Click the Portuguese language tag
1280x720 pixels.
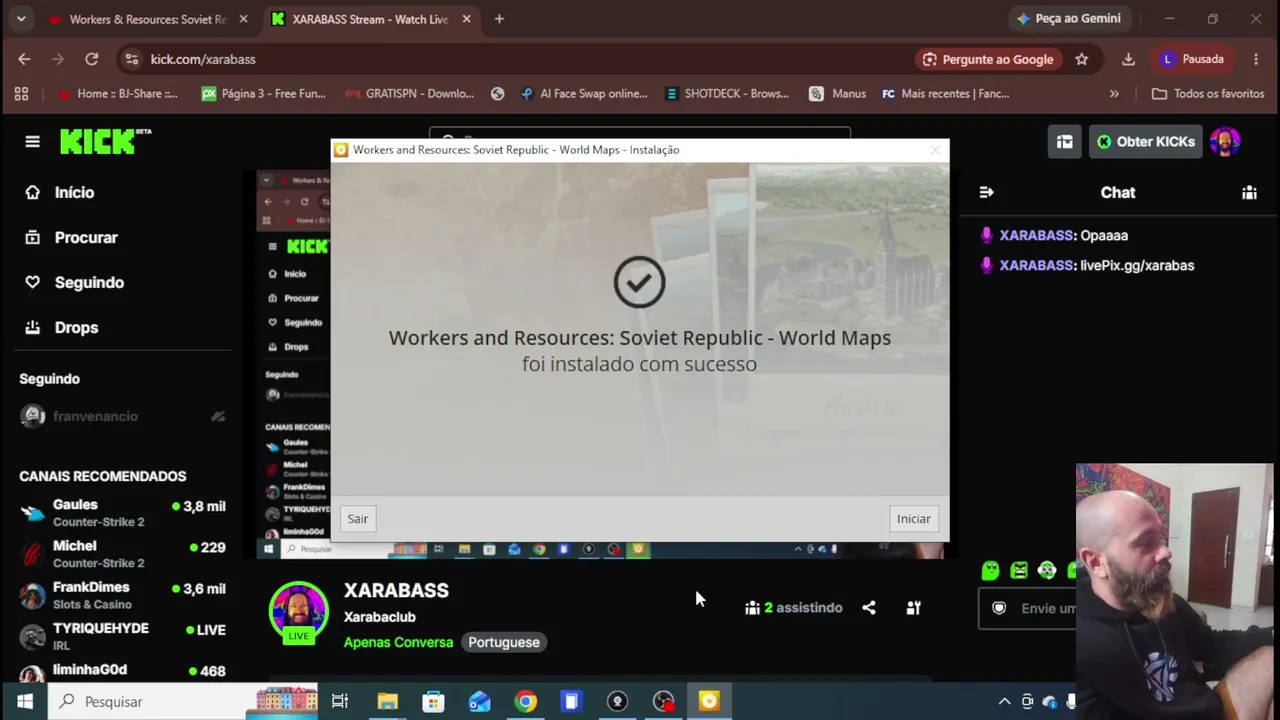504,642
